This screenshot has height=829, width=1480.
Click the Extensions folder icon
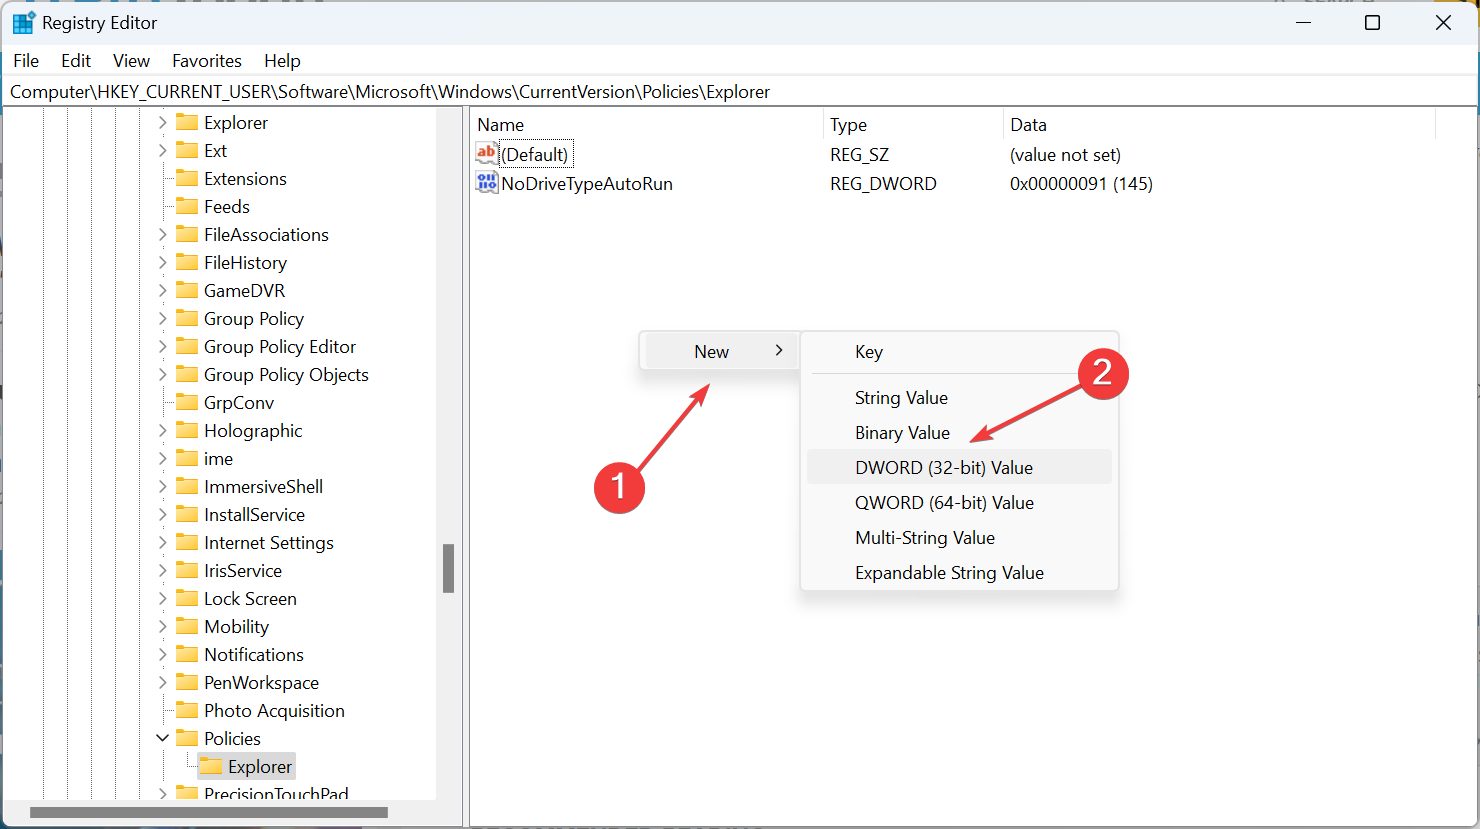(x=186, y=178)
